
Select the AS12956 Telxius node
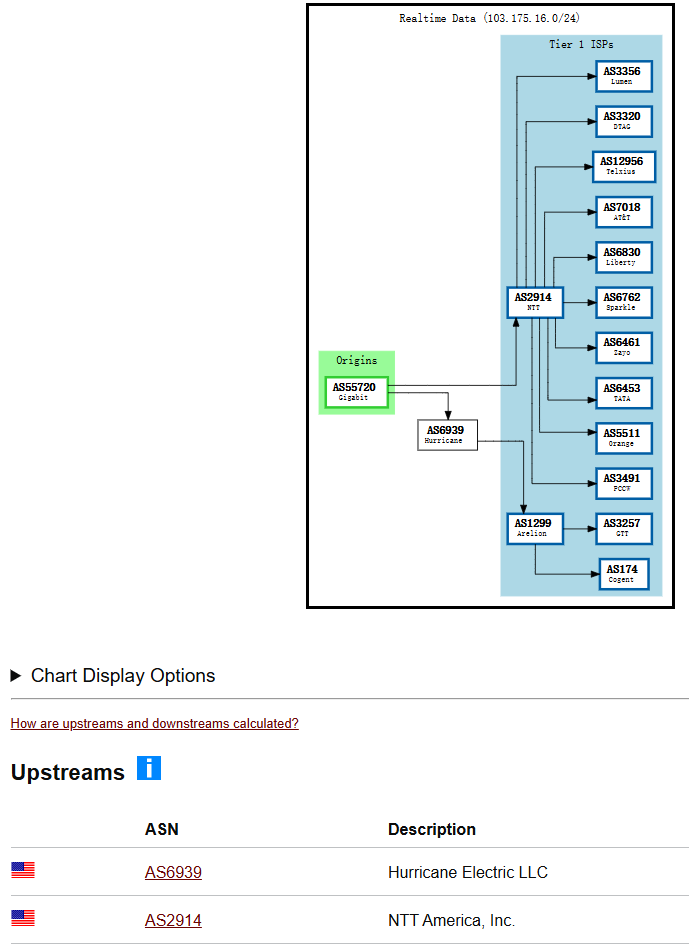624,166
